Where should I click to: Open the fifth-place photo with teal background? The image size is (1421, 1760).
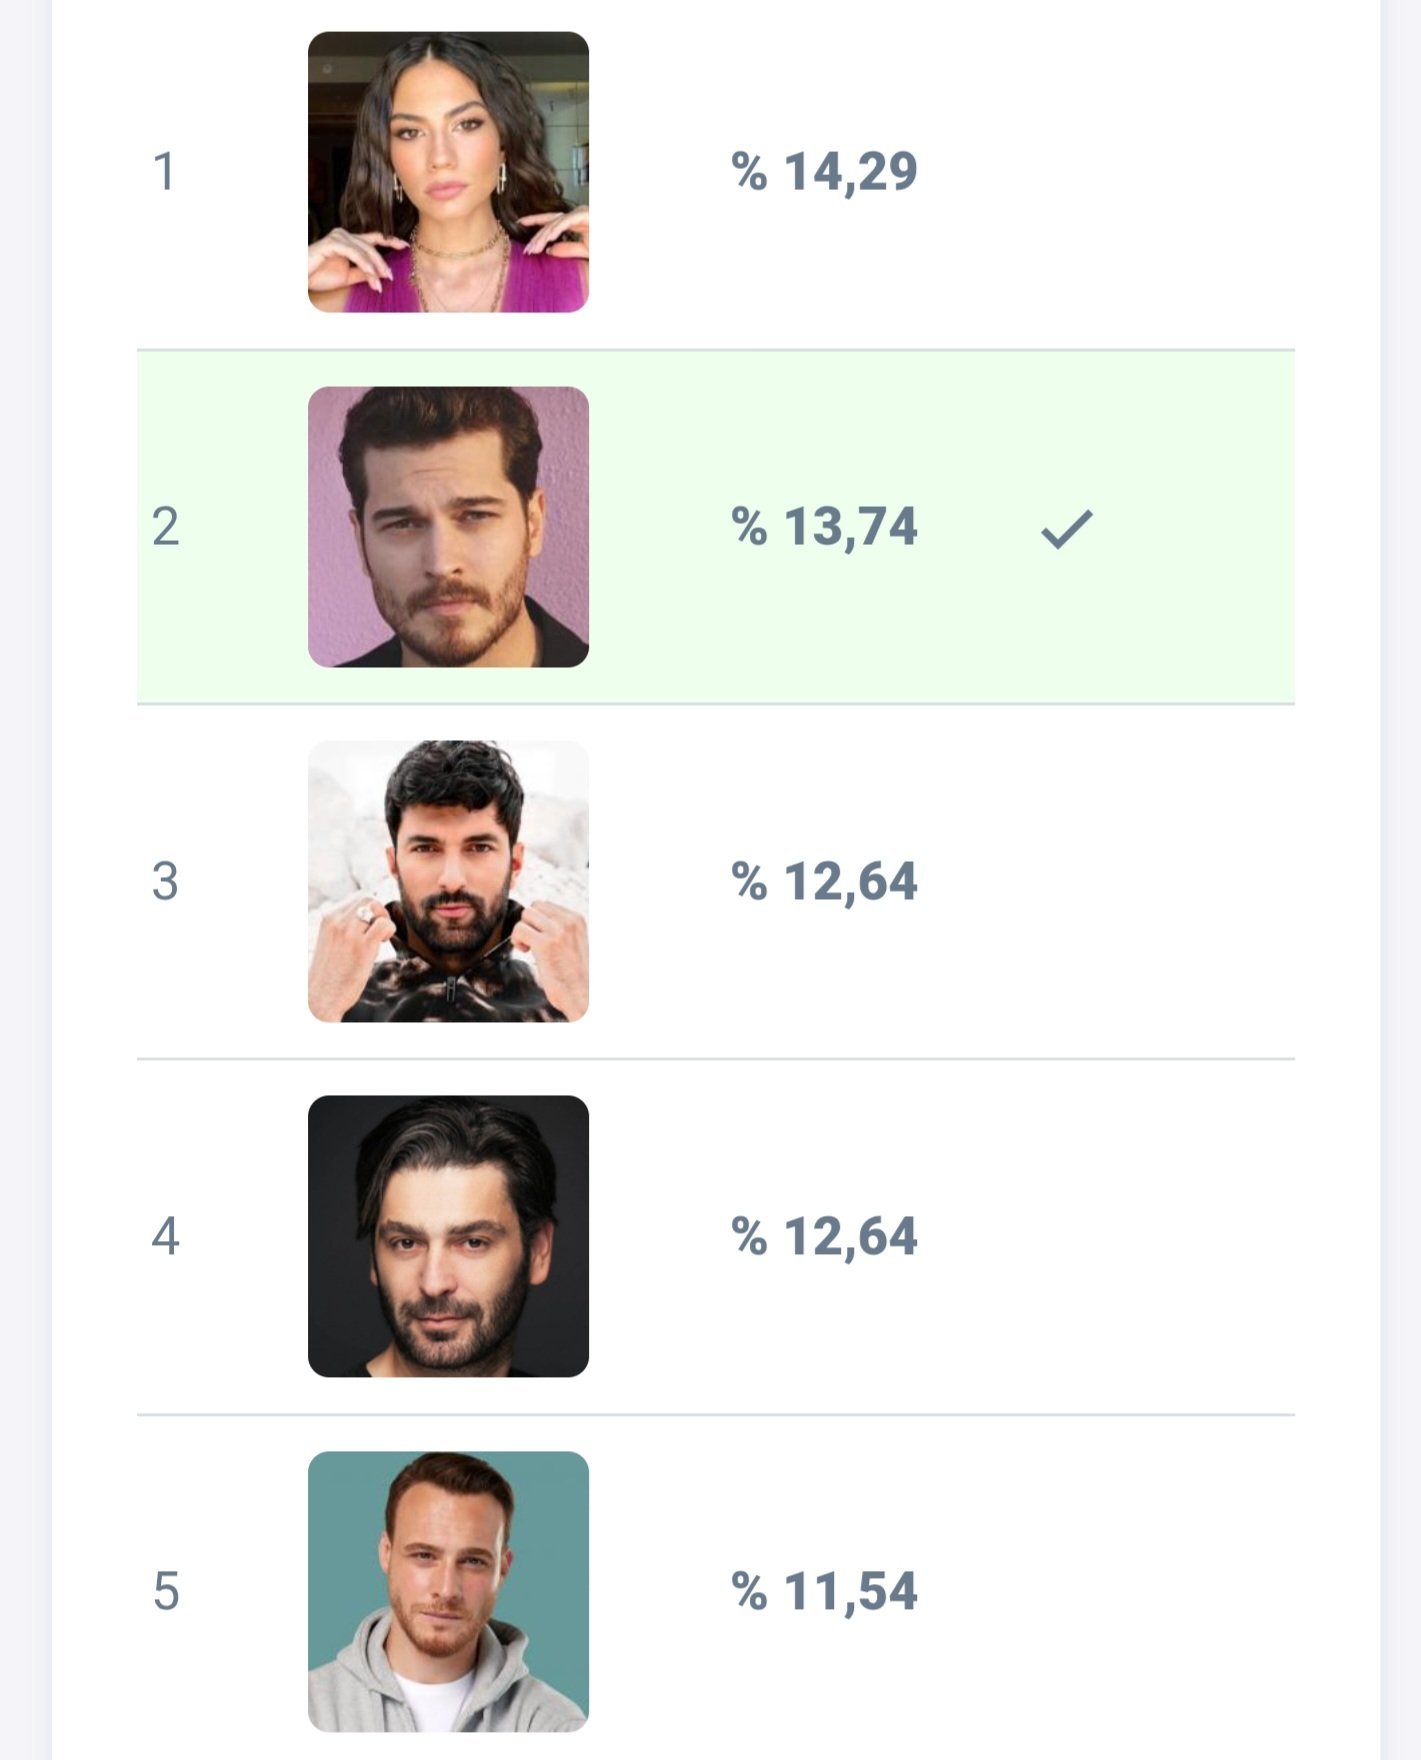[x=448, y=1591]
